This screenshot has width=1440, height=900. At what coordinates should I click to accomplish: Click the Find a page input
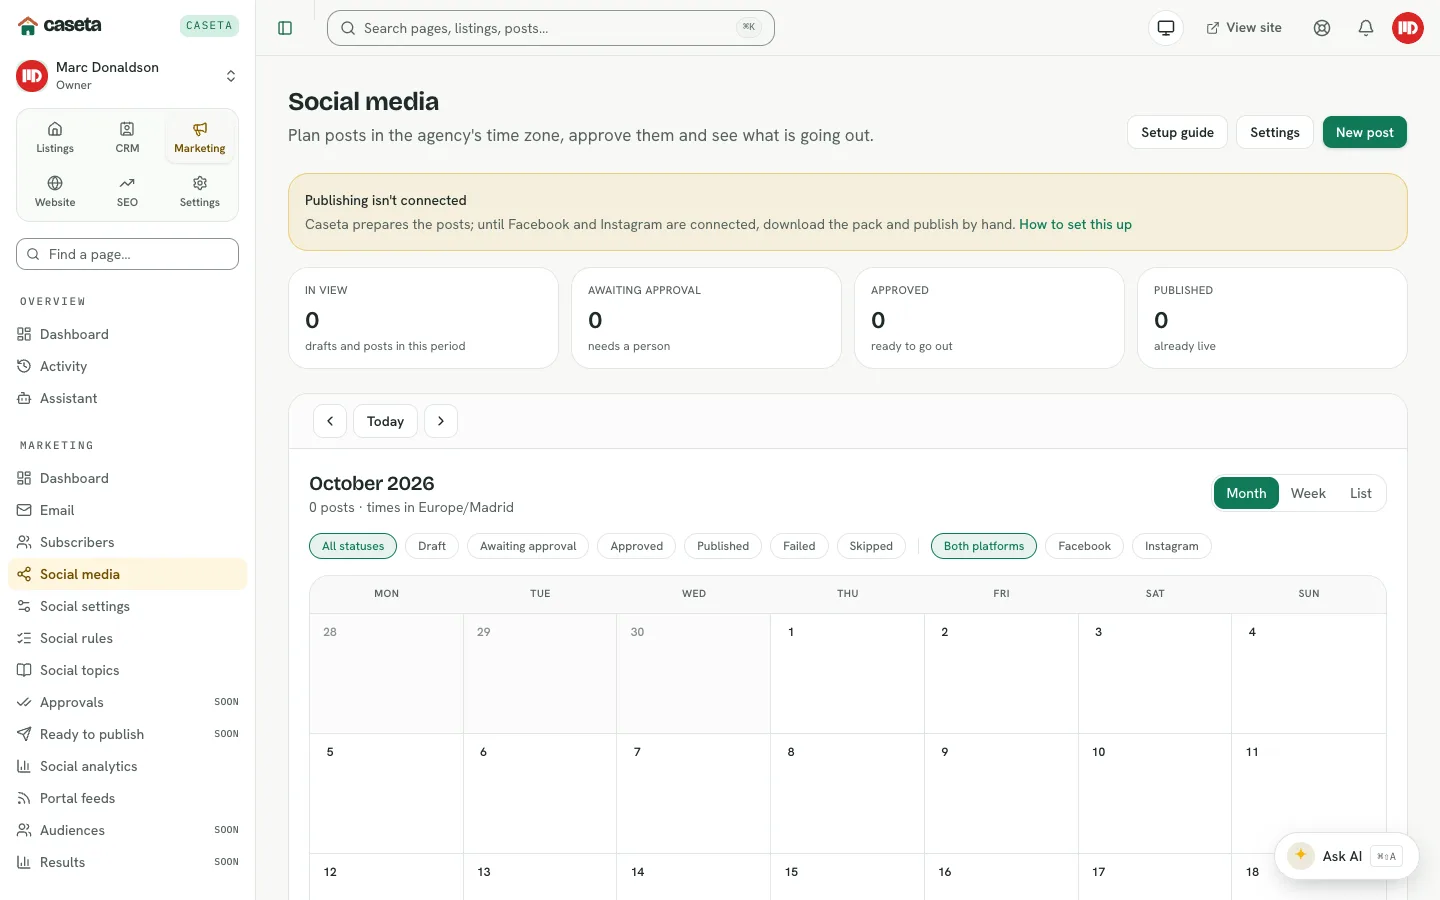click(x=127, y=254)
